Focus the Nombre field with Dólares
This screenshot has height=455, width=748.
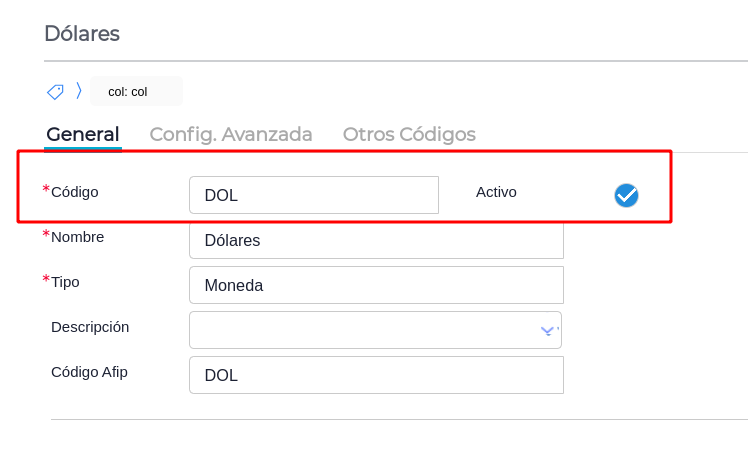[x=375, y=240]
